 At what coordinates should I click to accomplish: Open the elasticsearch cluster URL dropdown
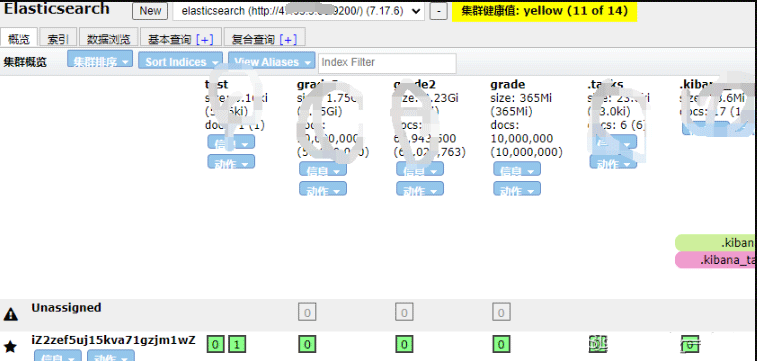[298, 12]
